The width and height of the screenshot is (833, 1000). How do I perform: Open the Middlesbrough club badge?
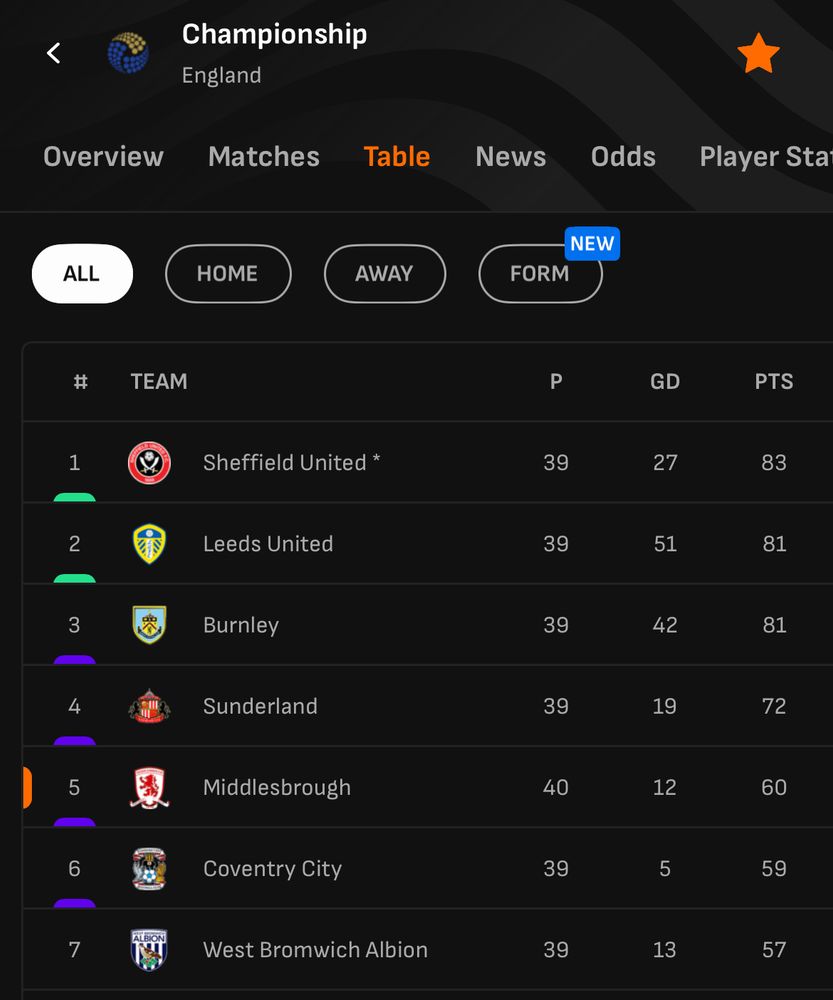click(x=149, y=788)
